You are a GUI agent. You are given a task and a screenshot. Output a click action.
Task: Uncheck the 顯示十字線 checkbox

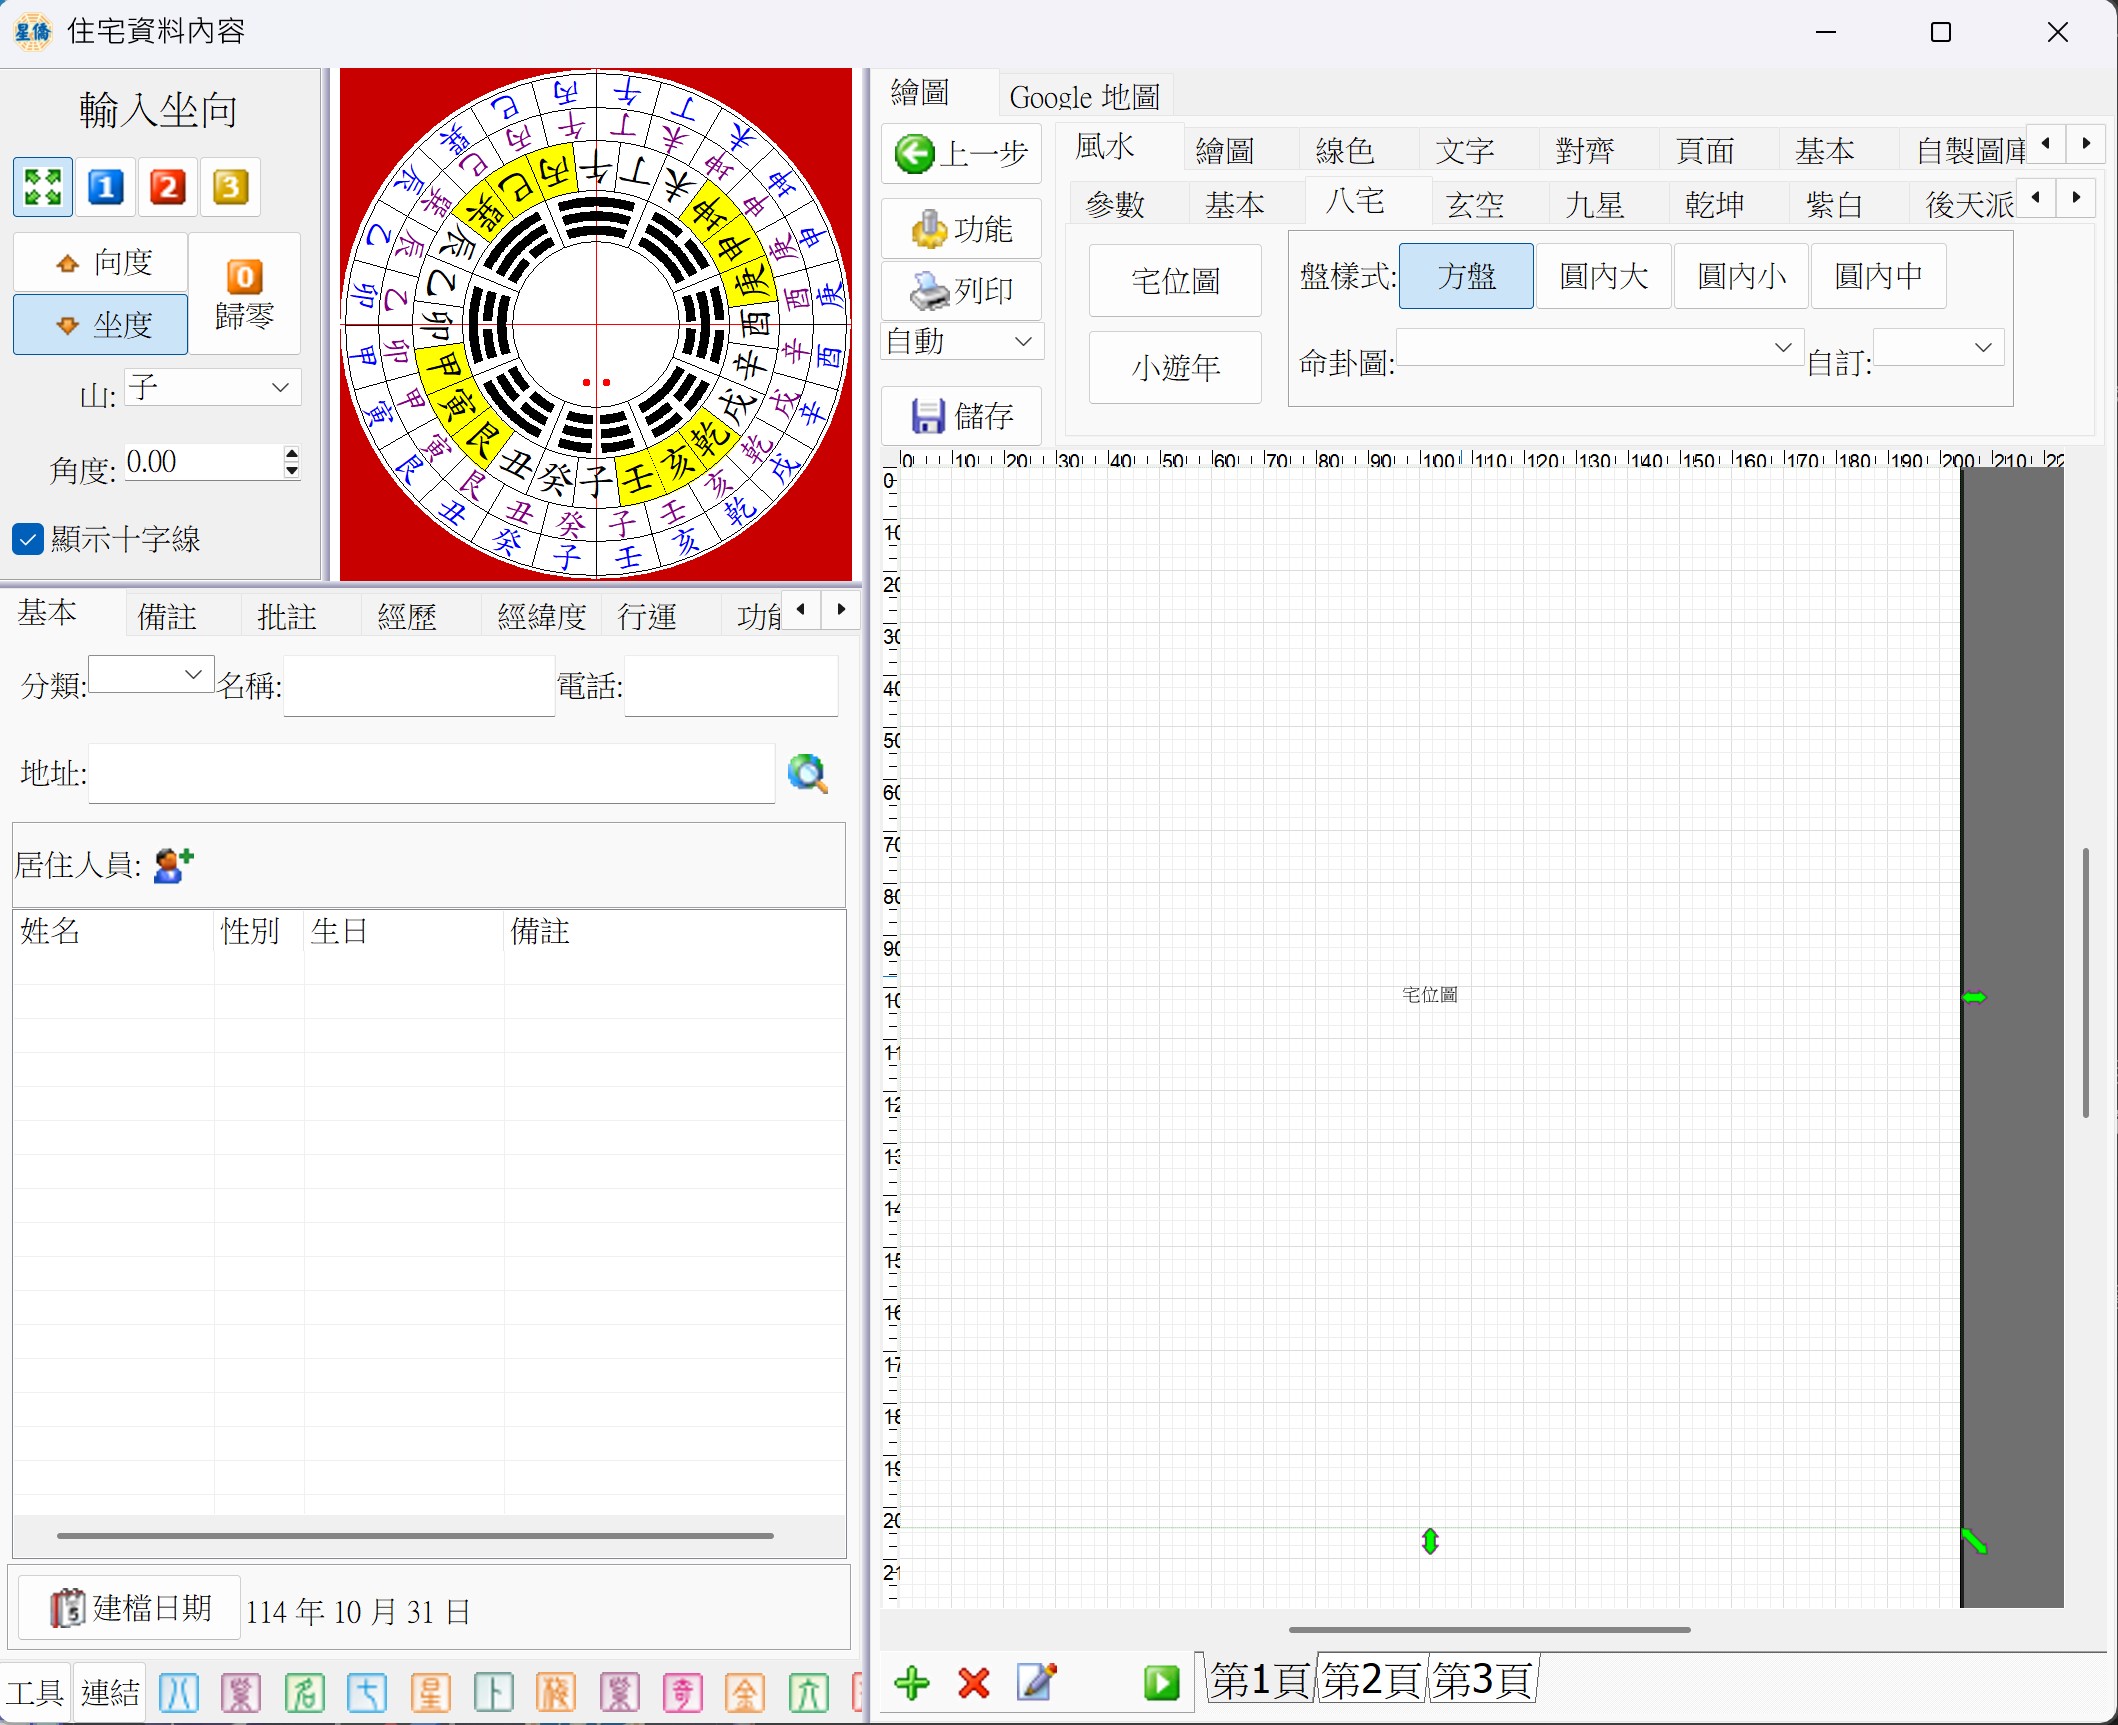point(27,539)
